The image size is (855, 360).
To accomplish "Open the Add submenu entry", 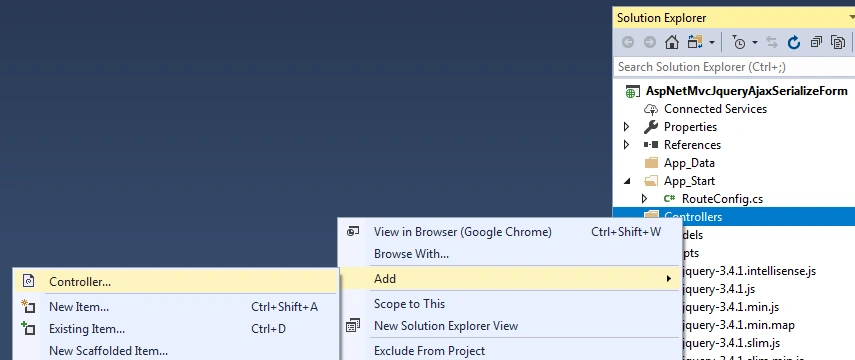I will 509,279.
